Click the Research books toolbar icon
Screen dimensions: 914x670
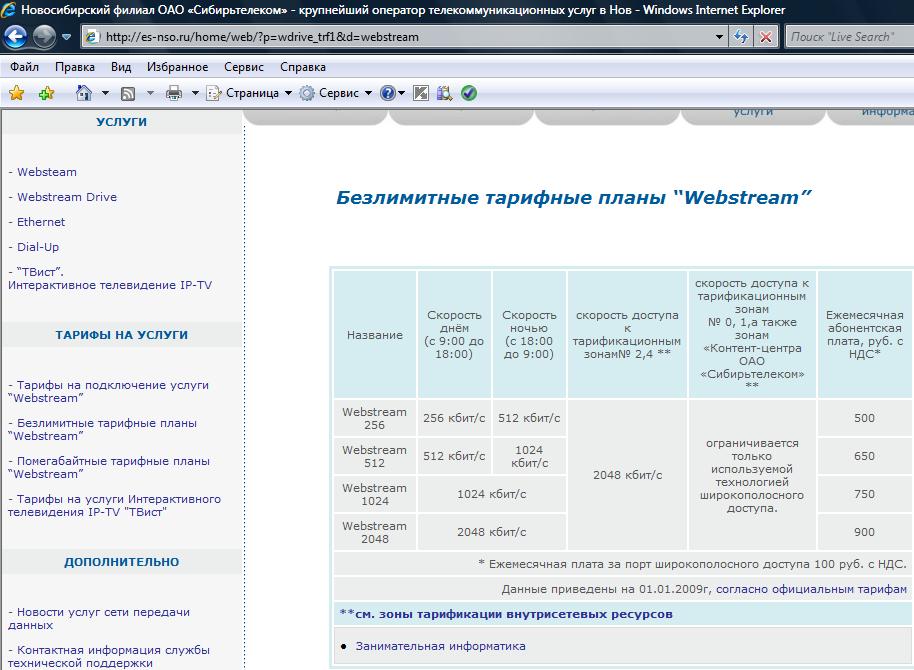coord(444,93)
